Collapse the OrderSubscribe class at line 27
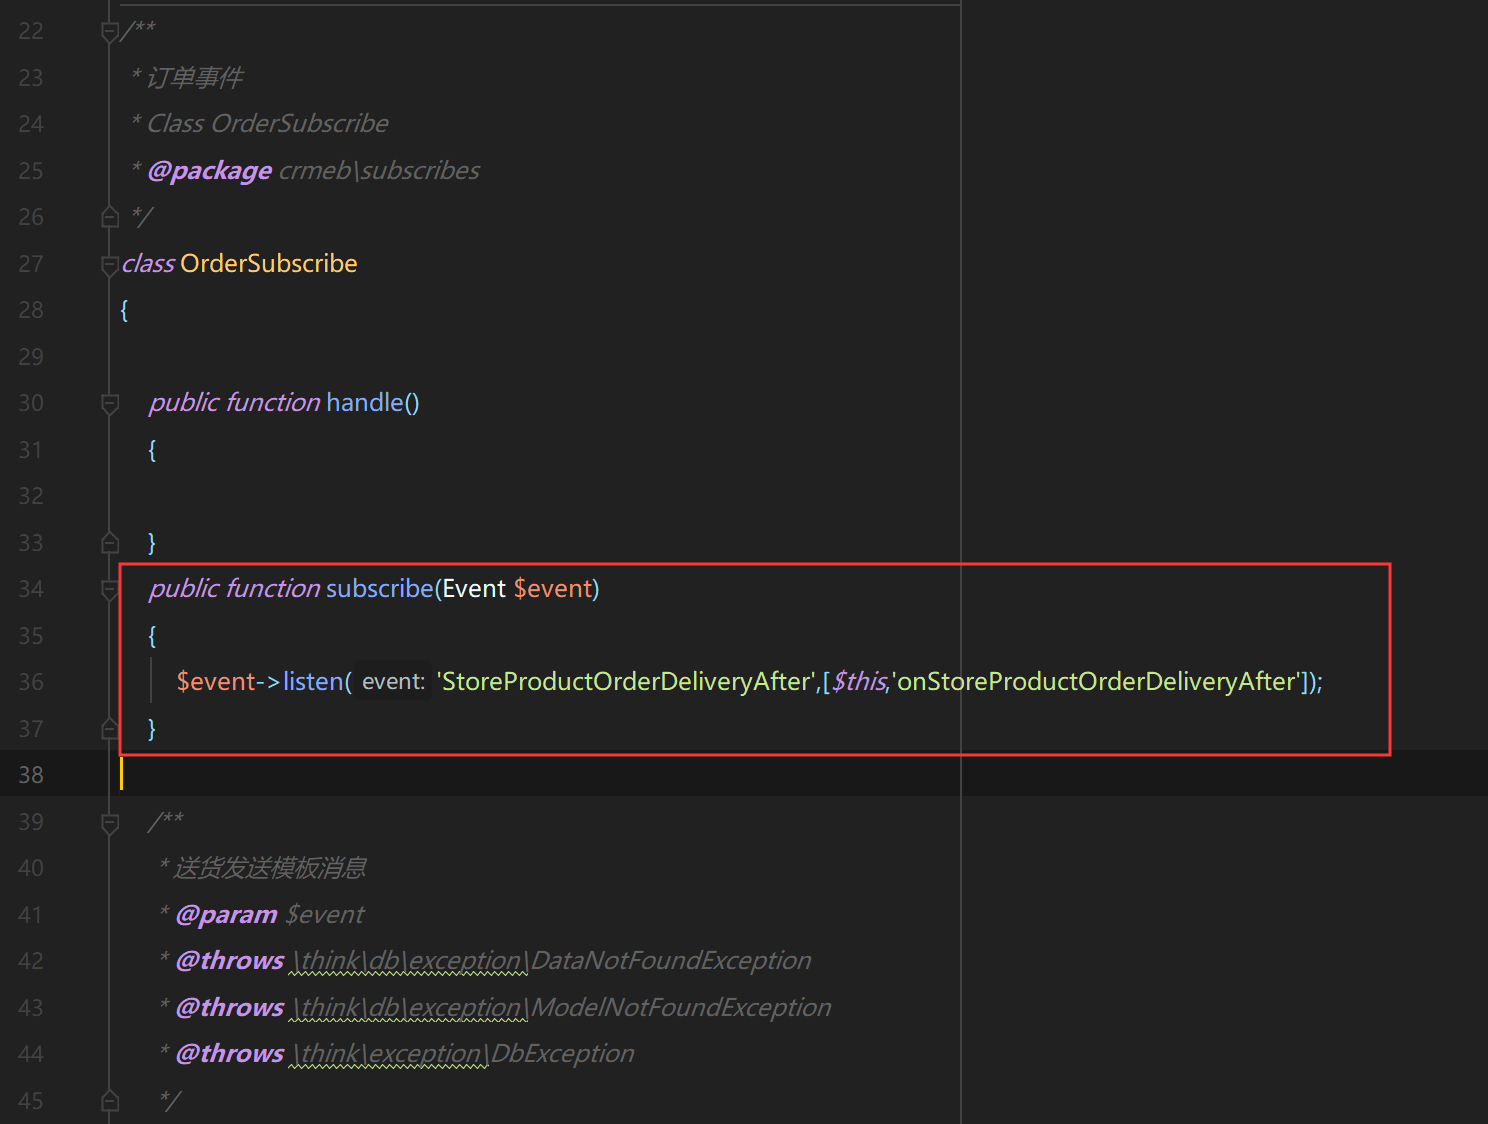 point(110,264)
